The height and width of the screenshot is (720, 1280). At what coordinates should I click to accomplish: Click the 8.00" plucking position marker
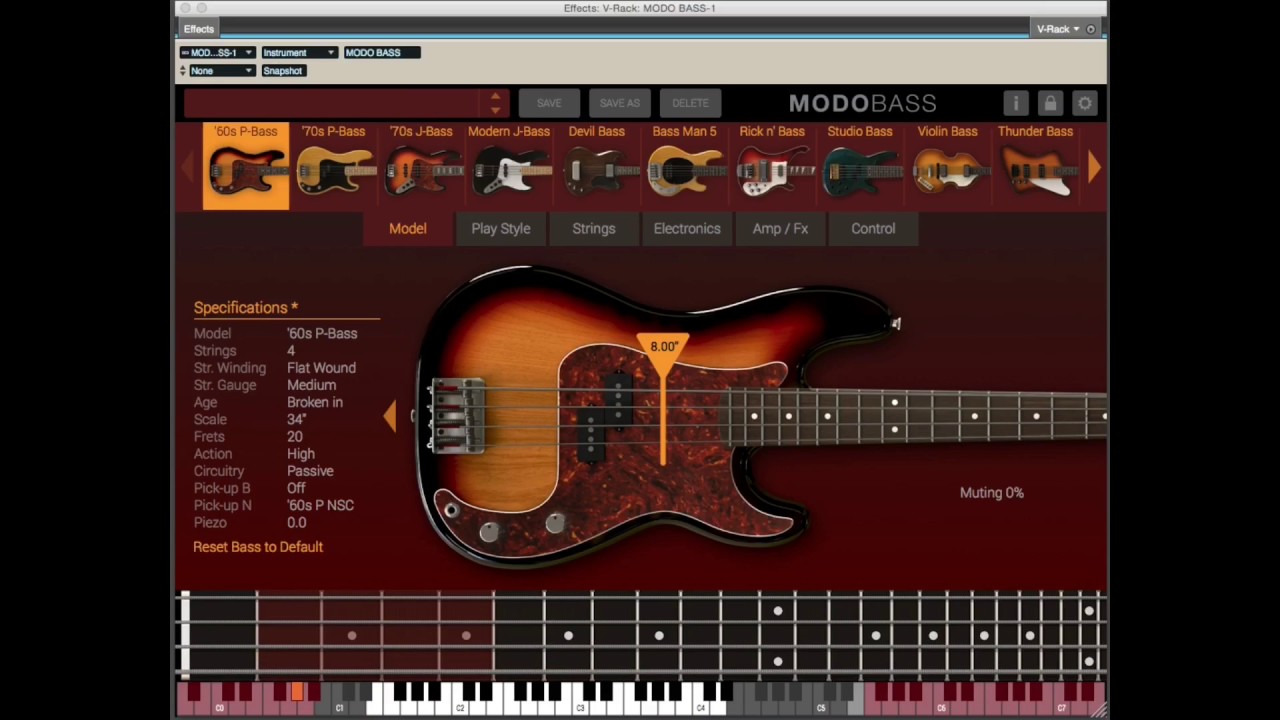coord(663,348)
